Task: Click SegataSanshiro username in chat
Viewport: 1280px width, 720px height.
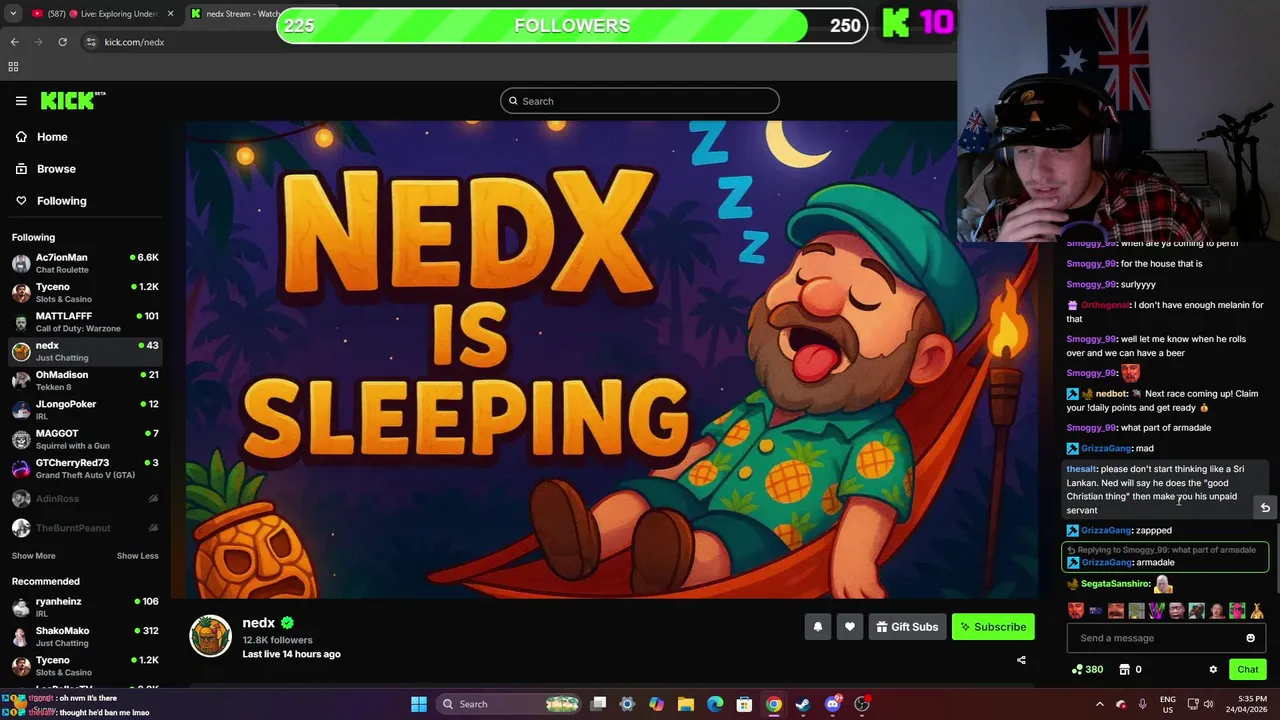Action: pyautogui.click(x=1116, y=584)
